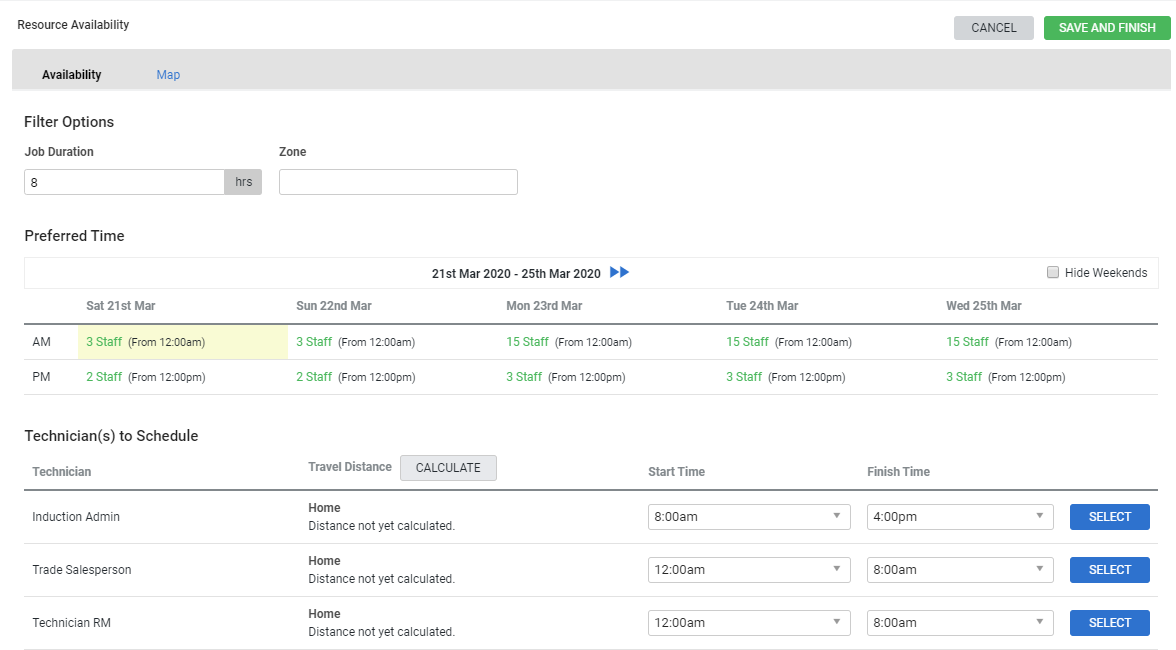
Task: Focus the Job Duration input field
Action: click(124, 182)
